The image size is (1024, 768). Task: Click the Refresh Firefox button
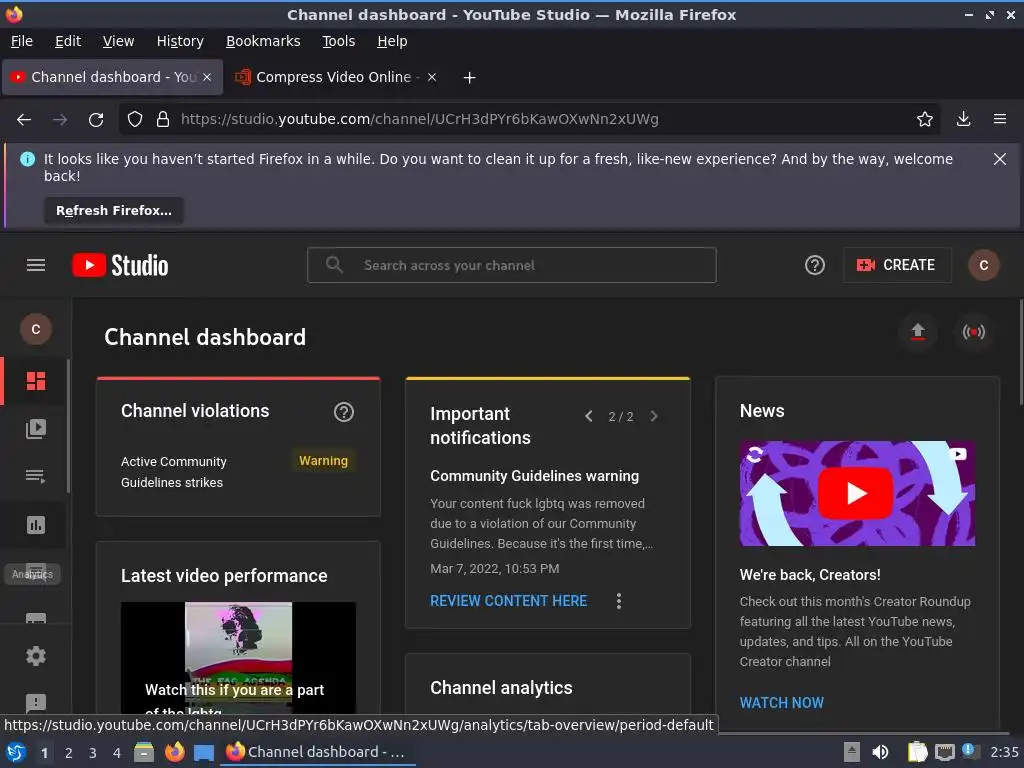tap(114, 210)
